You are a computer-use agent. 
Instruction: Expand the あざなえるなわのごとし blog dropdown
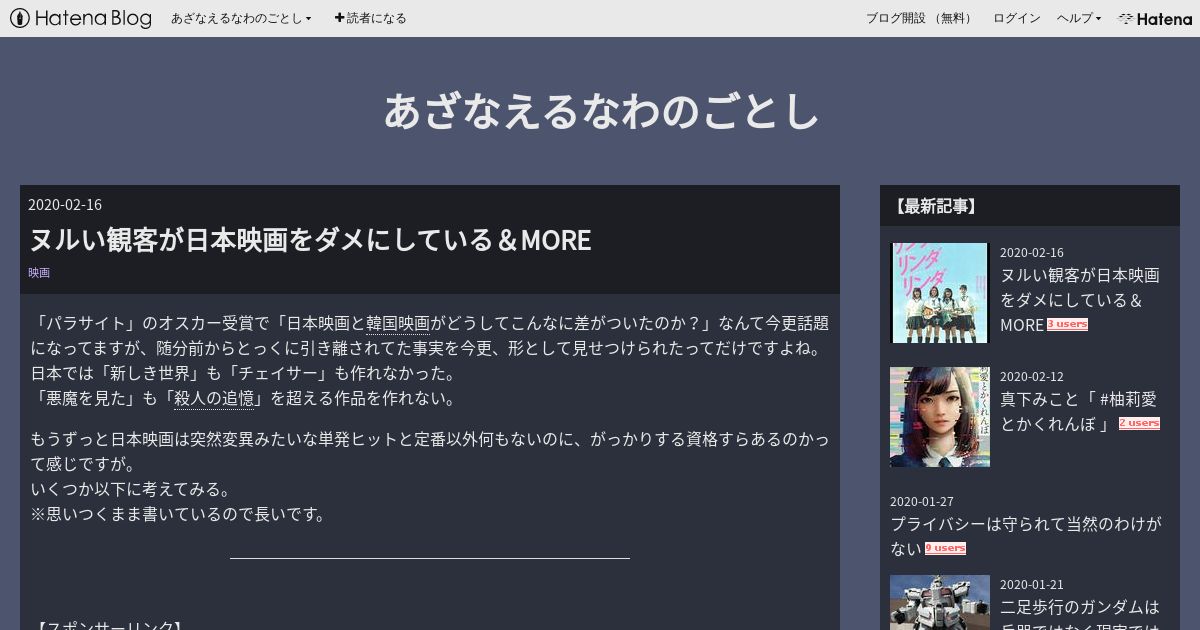pos(241,18)
